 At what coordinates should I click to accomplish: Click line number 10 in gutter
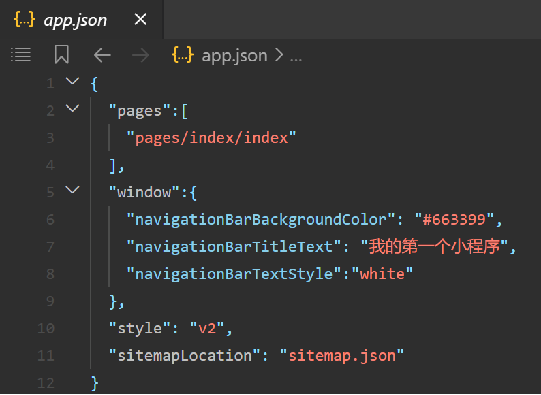tap(46, 328)
